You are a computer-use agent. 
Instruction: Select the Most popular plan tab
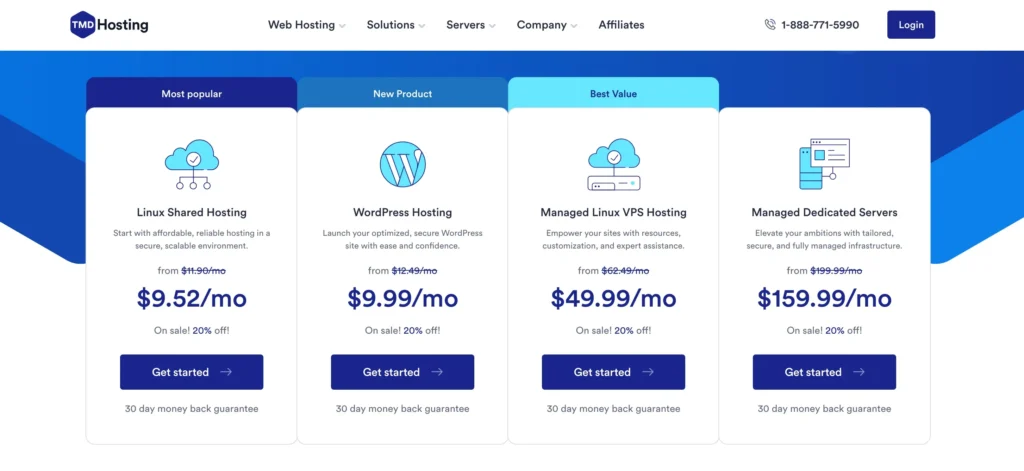[x=192, y=94]
